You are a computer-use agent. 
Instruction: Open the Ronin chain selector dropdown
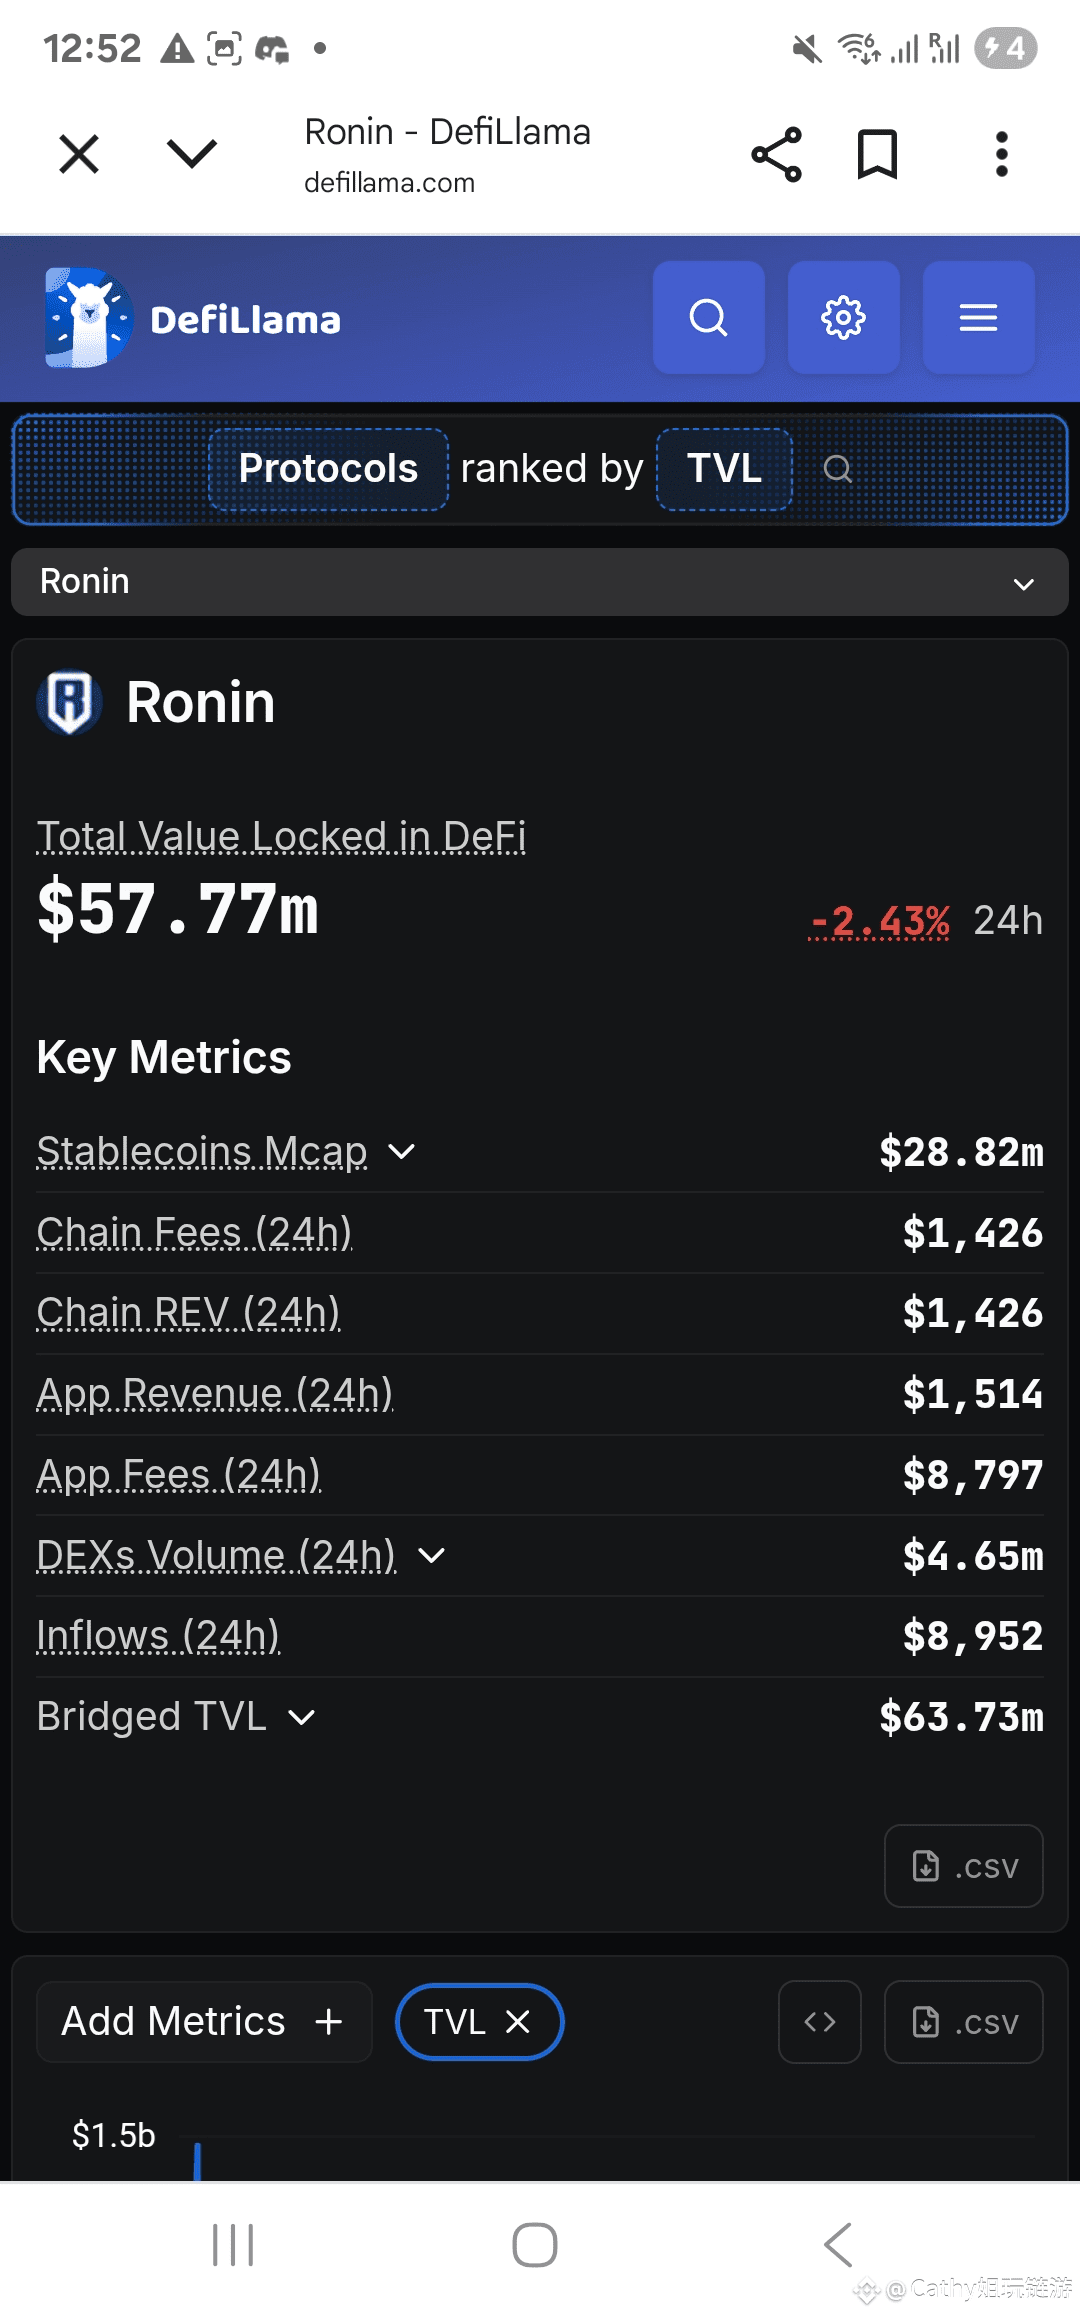coord(540,582)
